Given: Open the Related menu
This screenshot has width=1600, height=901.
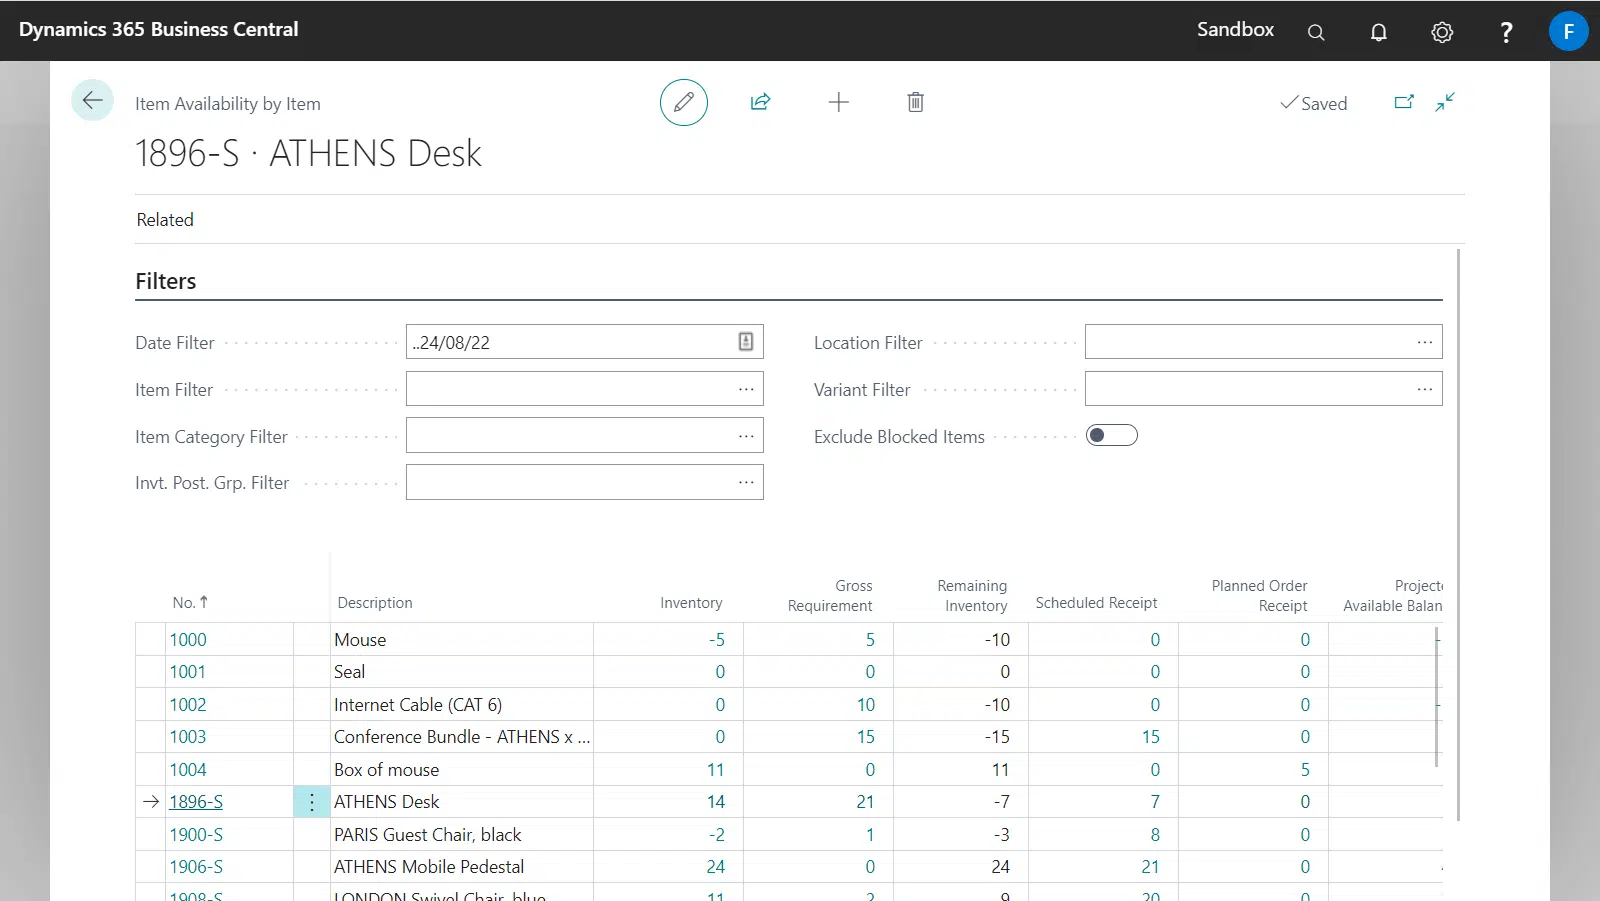Looking at the screenshot, I should (165, 220).
